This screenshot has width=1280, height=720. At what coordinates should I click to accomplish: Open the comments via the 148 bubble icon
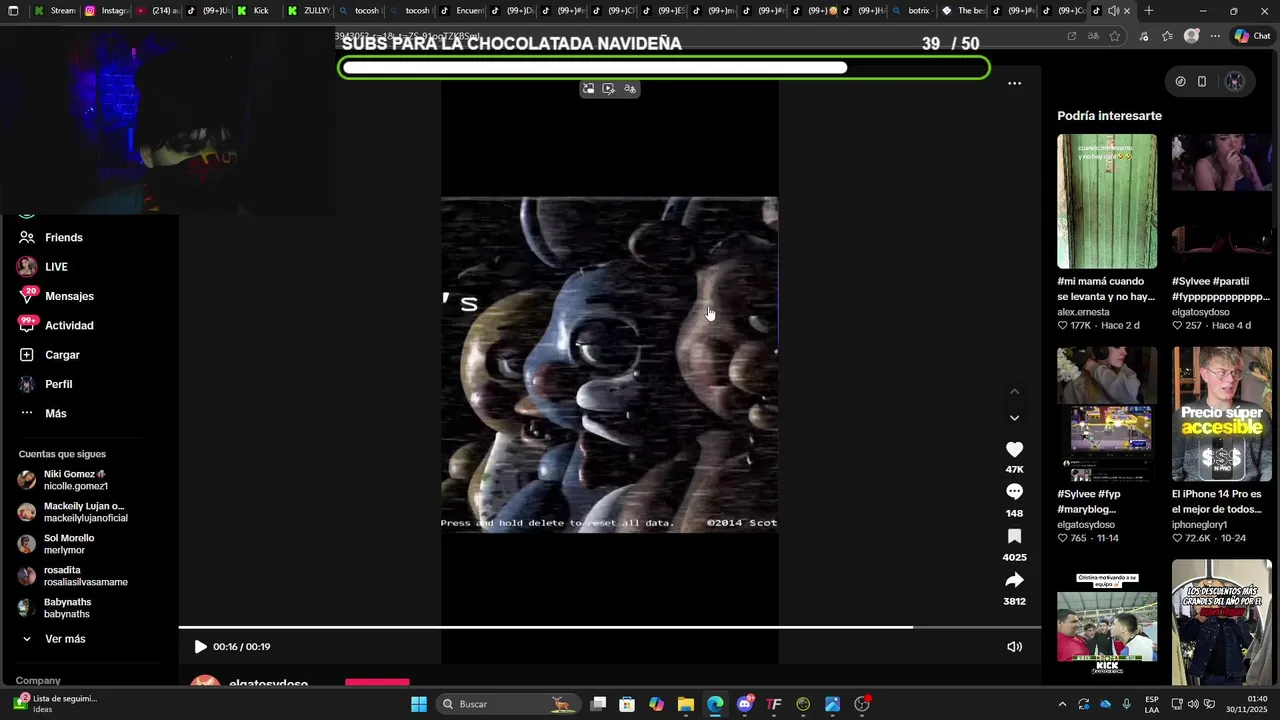[1014, 492]
